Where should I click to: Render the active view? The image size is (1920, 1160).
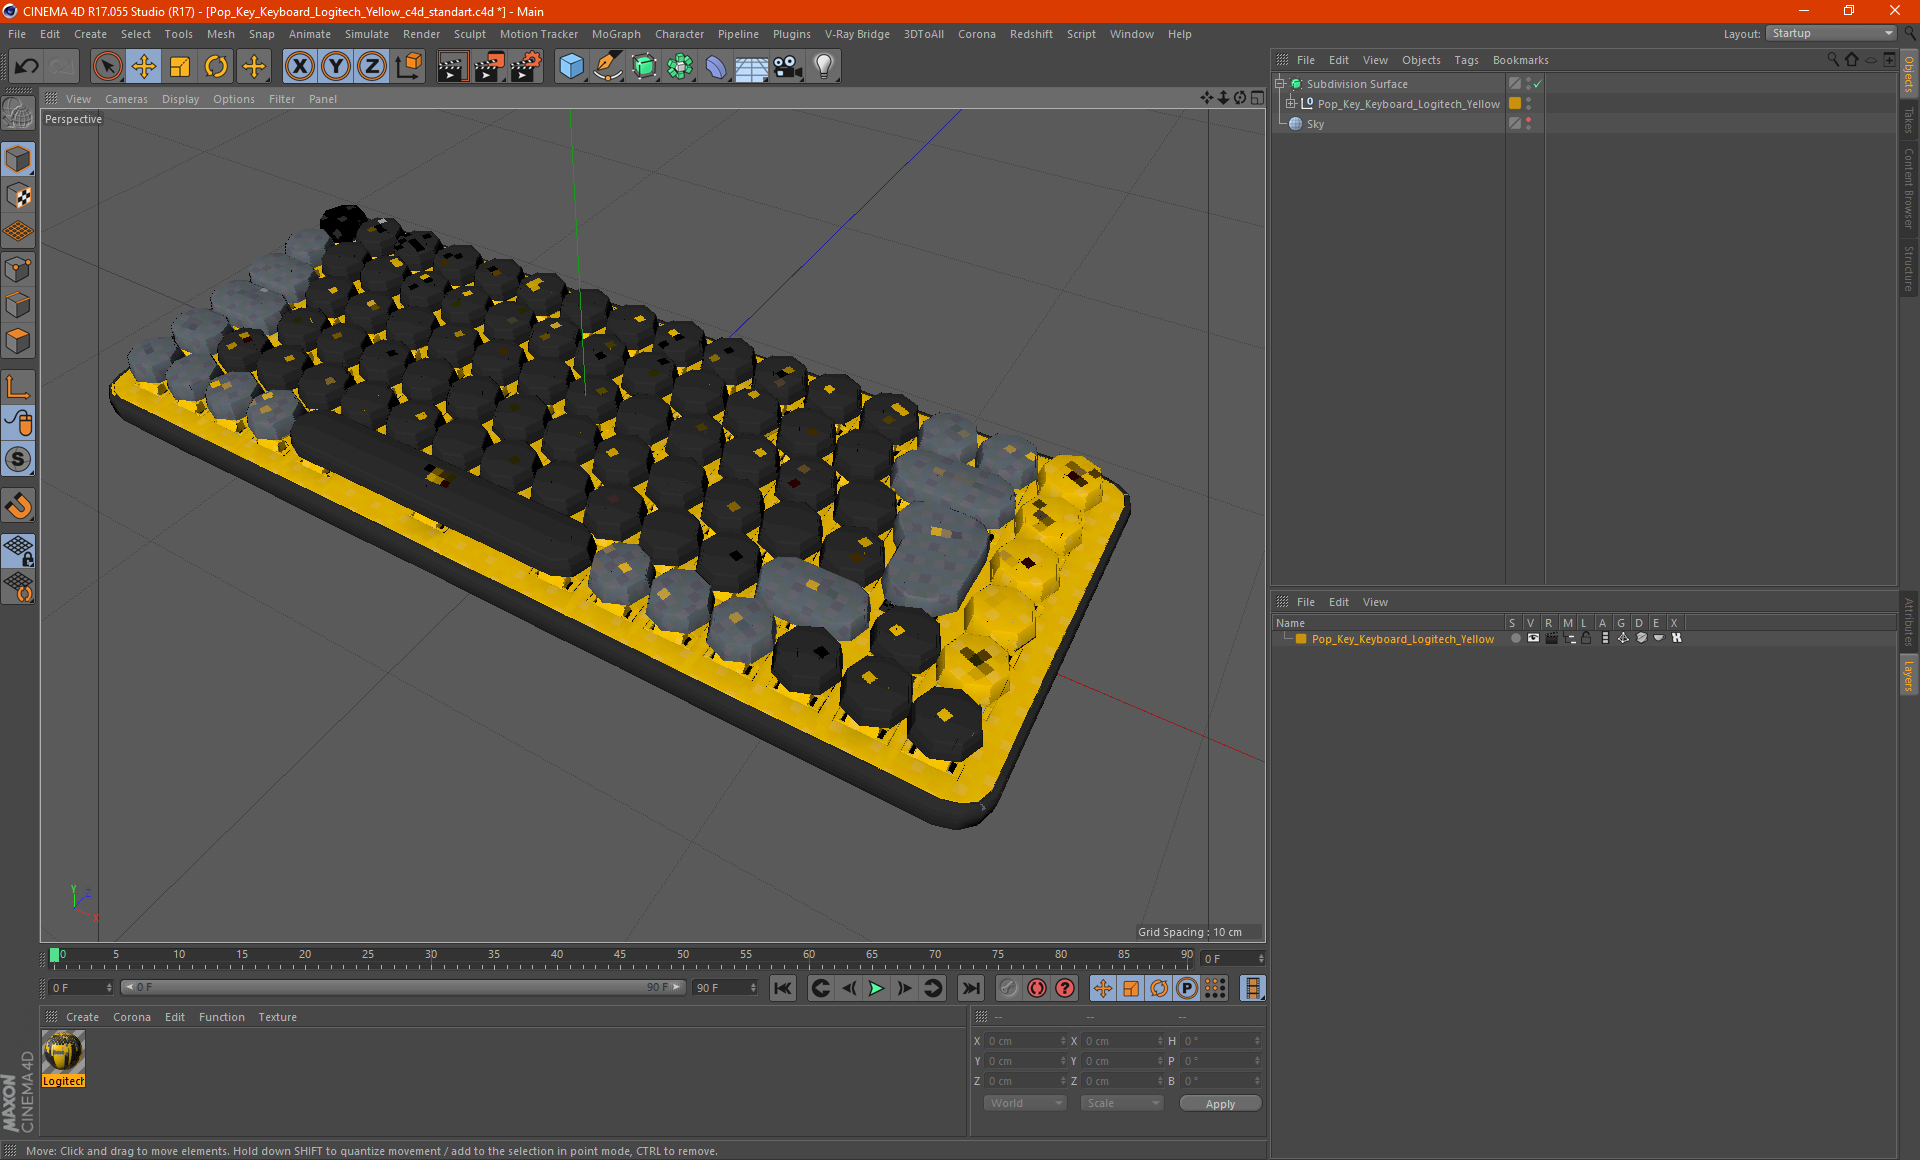point(452,67)
